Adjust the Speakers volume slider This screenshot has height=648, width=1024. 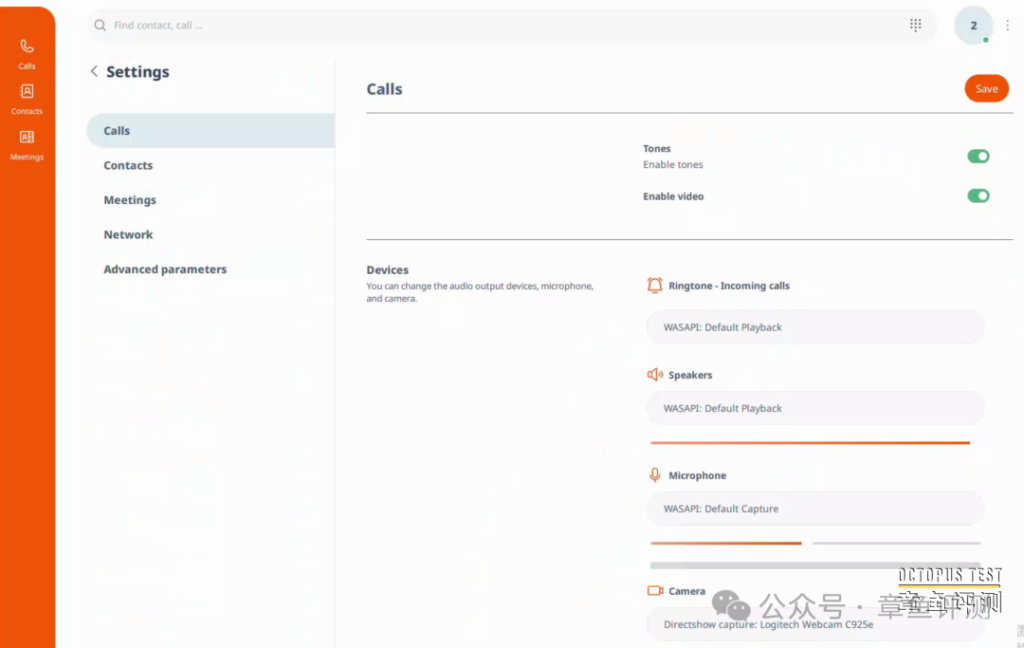coord(810,442)
